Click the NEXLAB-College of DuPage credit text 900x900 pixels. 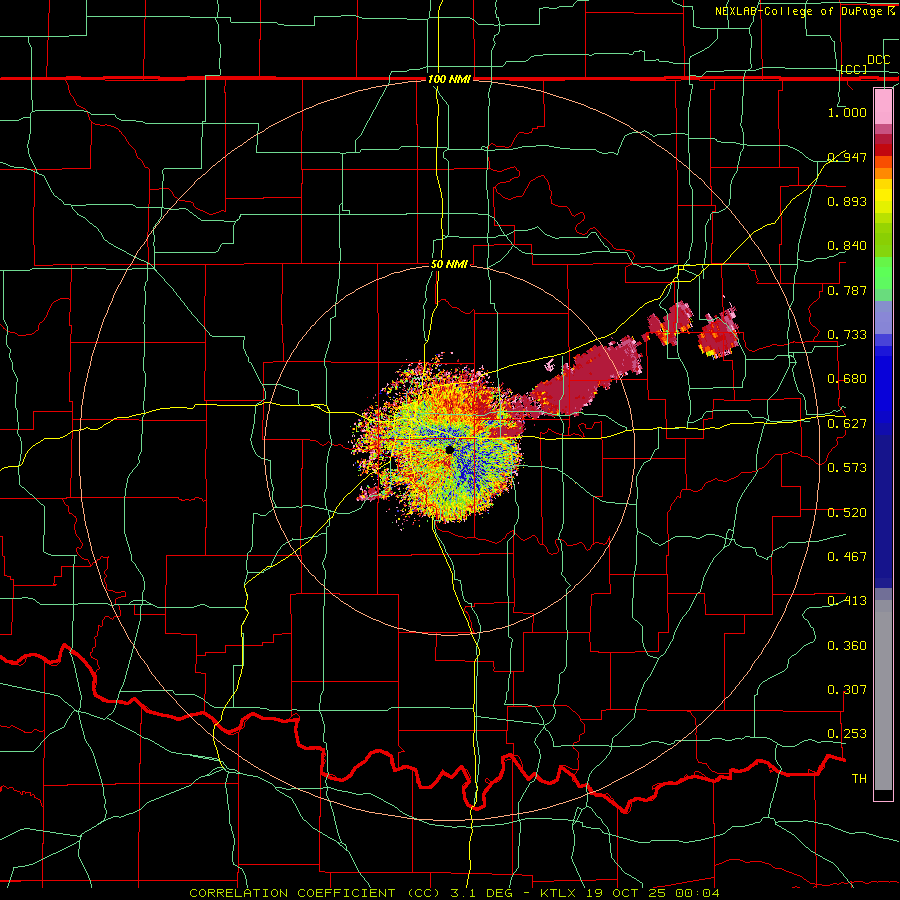[x=798, y=11]
